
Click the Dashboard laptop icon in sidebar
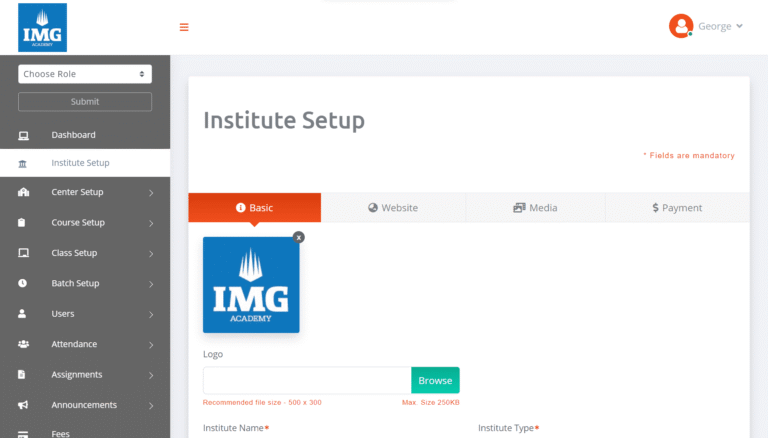pyautogui.click(x=23, y=135)
